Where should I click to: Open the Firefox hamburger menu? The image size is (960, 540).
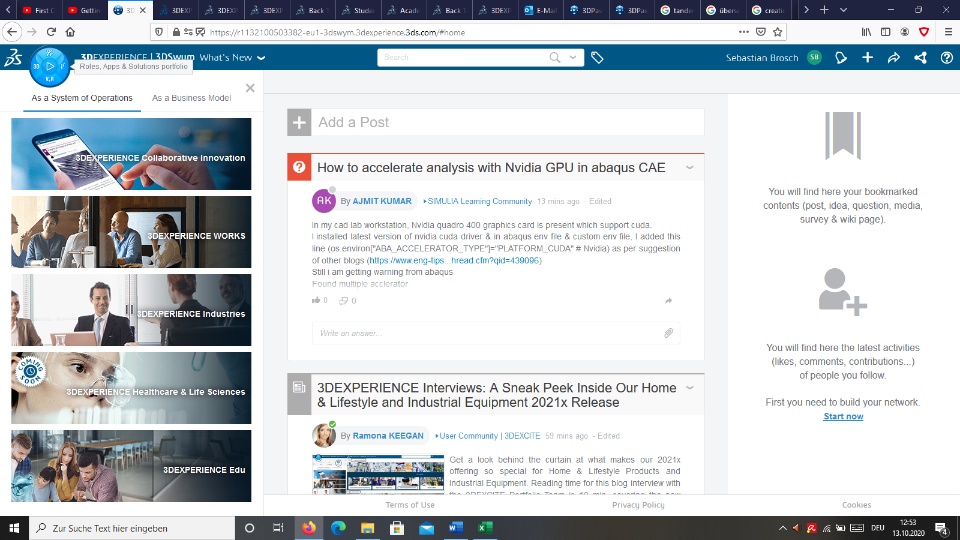click(x=948, y=32)
